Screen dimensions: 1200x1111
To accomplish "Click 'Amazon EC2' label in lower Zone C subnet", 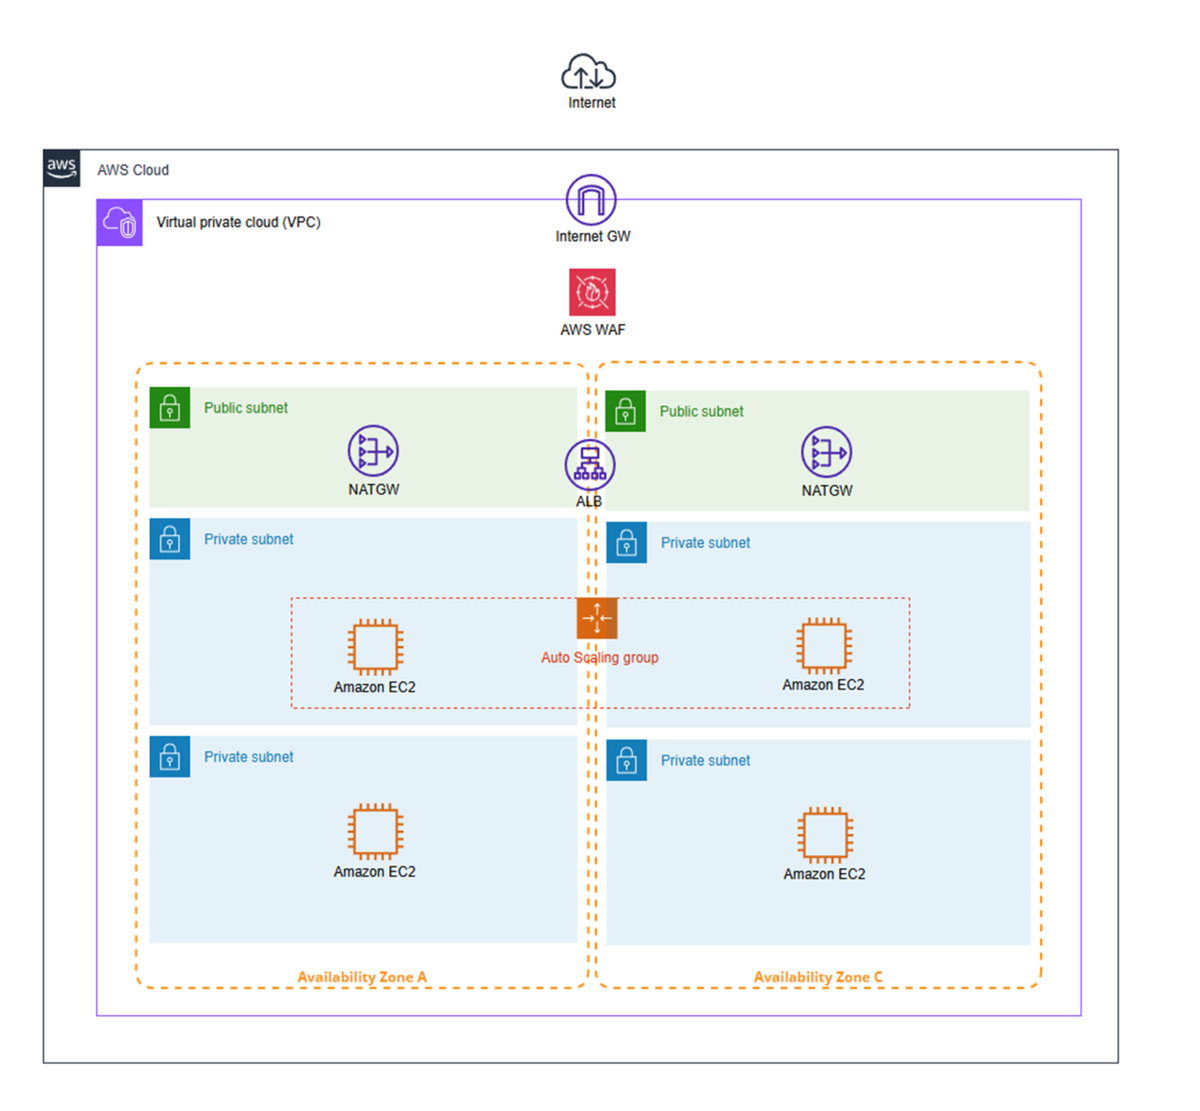I will click(x=824, y=875).
